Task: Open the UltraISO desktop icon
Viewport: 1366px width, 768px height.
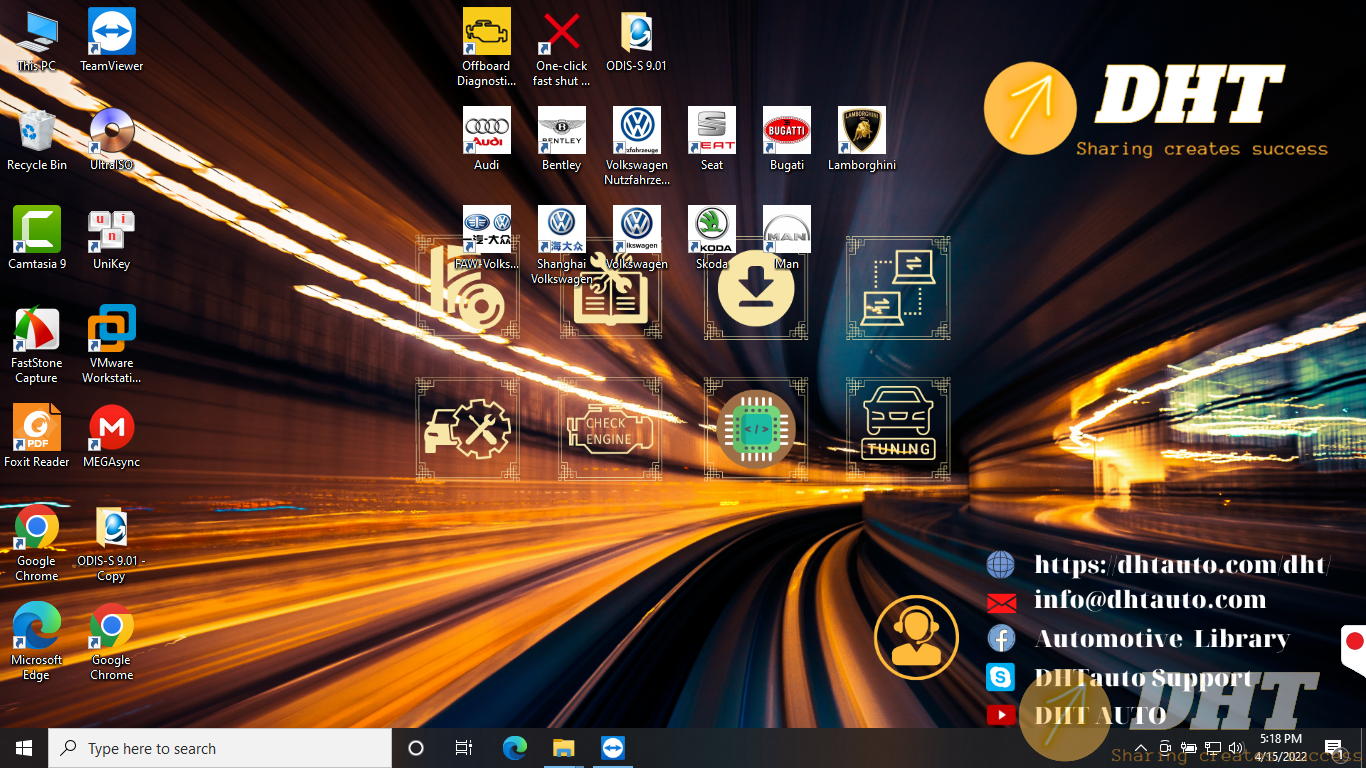Action: point(111,131)
